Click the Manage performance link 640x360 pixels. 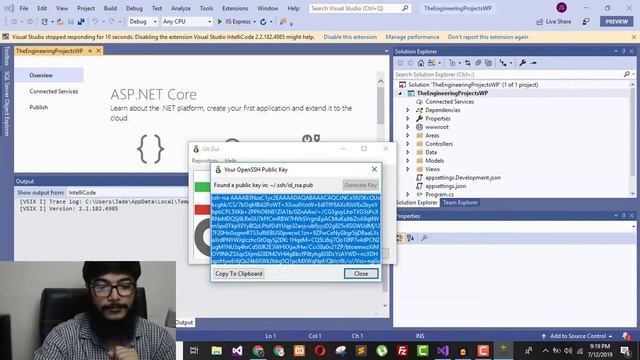tap(412, 37)
